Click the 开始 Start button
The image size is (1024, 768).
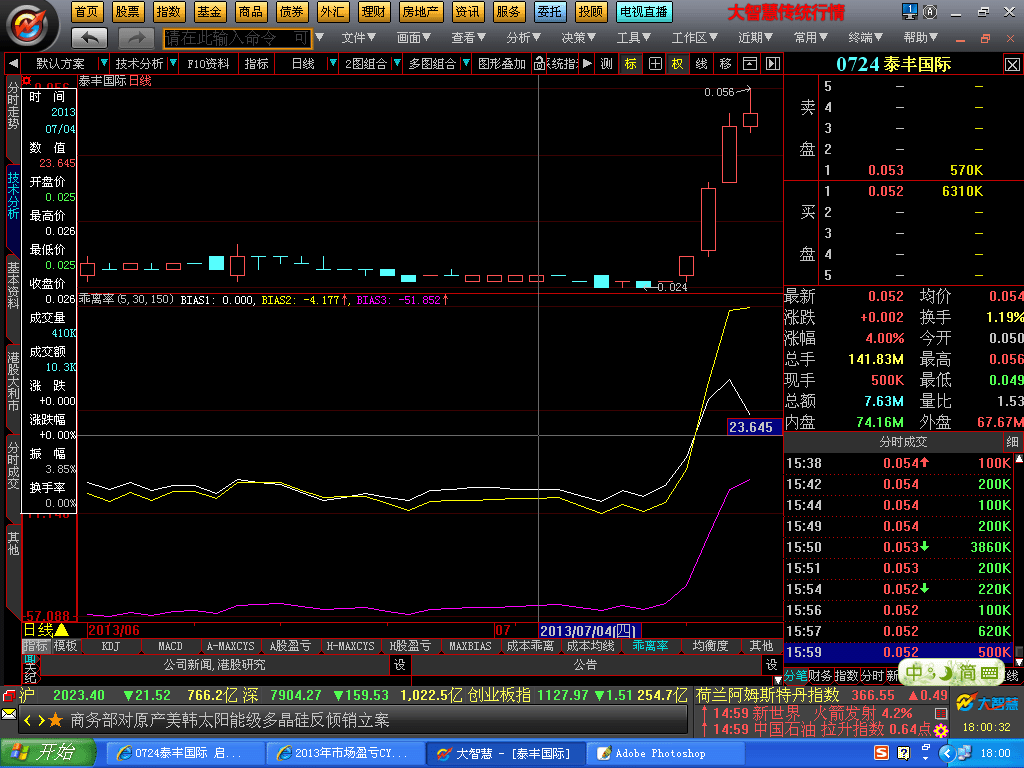(x=47, y=752)
